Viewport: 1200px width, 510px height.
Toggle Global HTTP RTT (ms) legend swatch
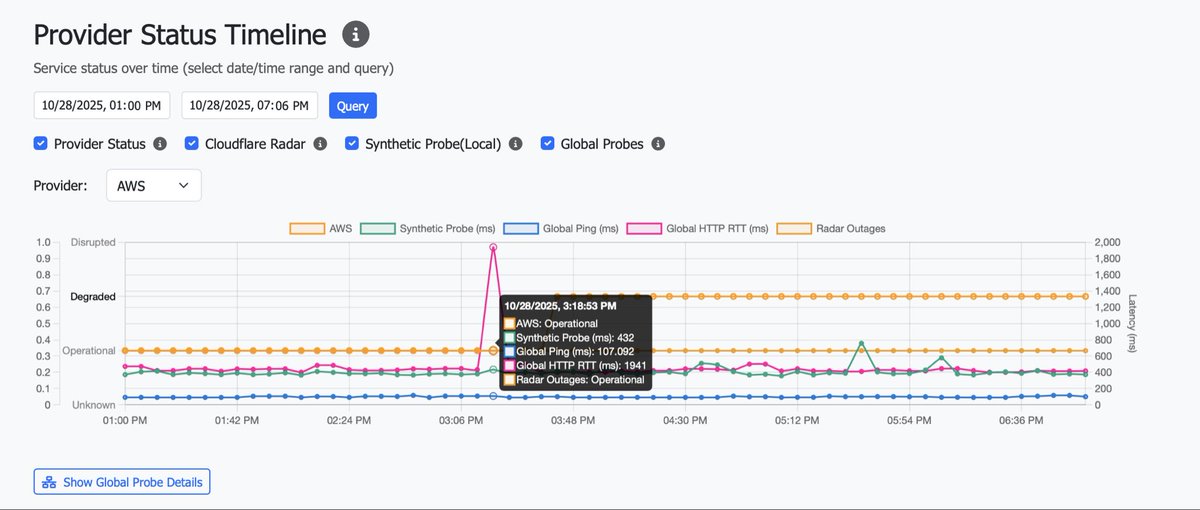pyautogui.click(x=644, y=228)
